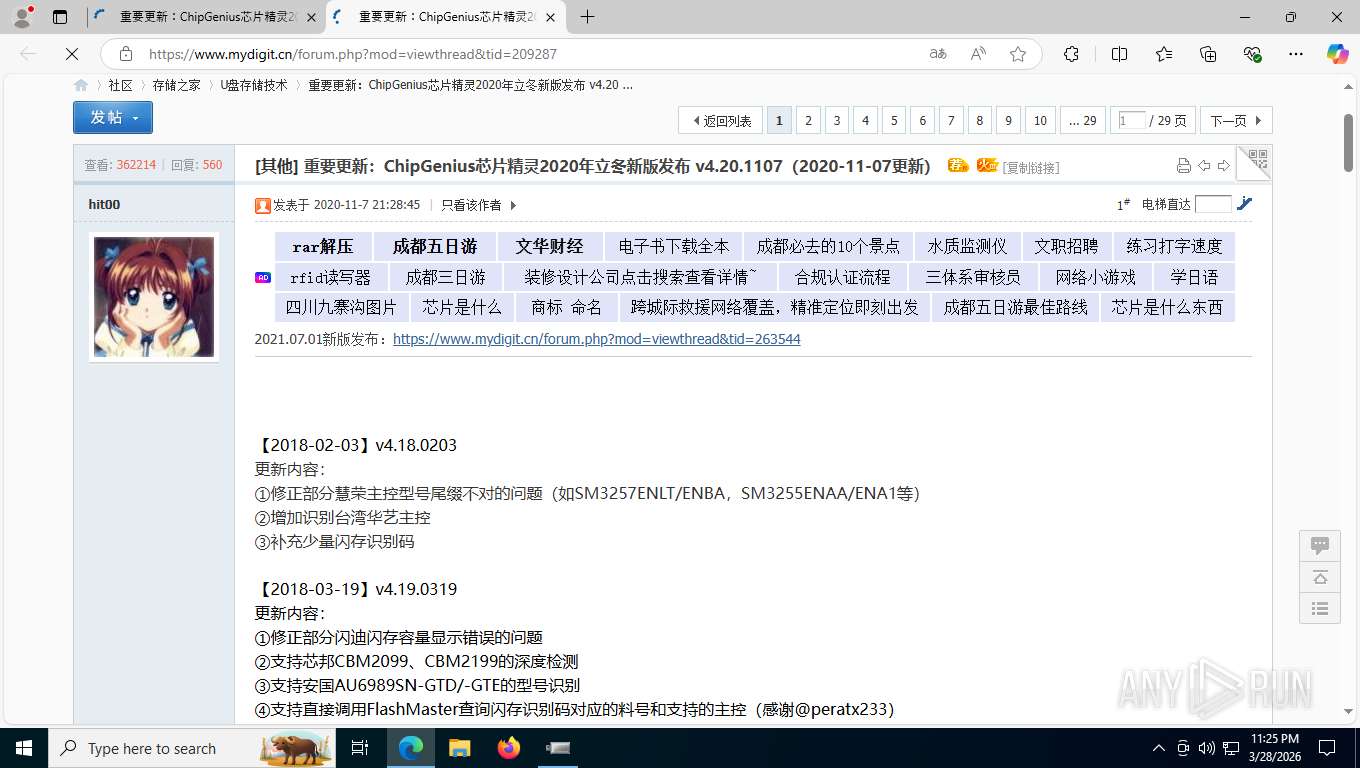This screenshot has height=768, width=1360.
Task: Open the Extensions puzzle icon
Action: (x=1072, y=54)
